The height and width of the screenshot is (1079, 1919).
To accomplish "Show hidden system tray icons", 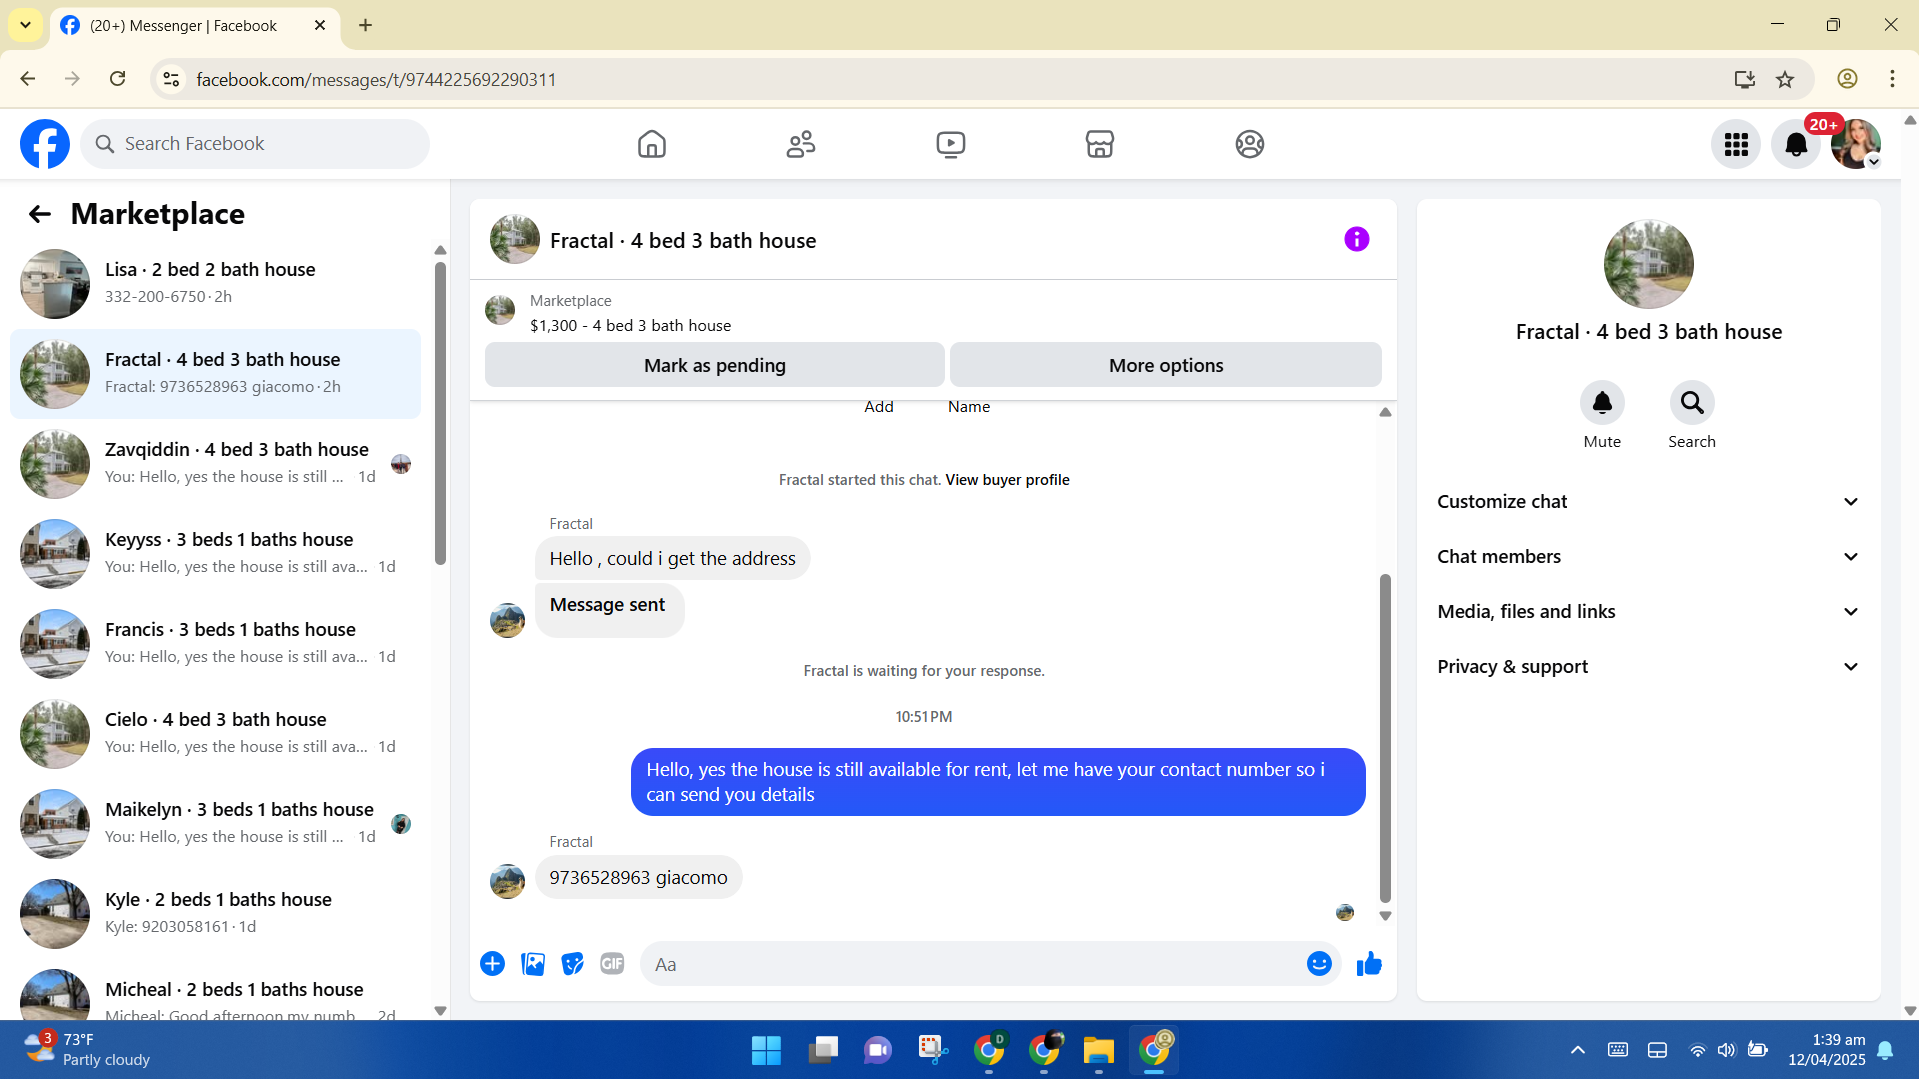I will coord(1577,1050).
